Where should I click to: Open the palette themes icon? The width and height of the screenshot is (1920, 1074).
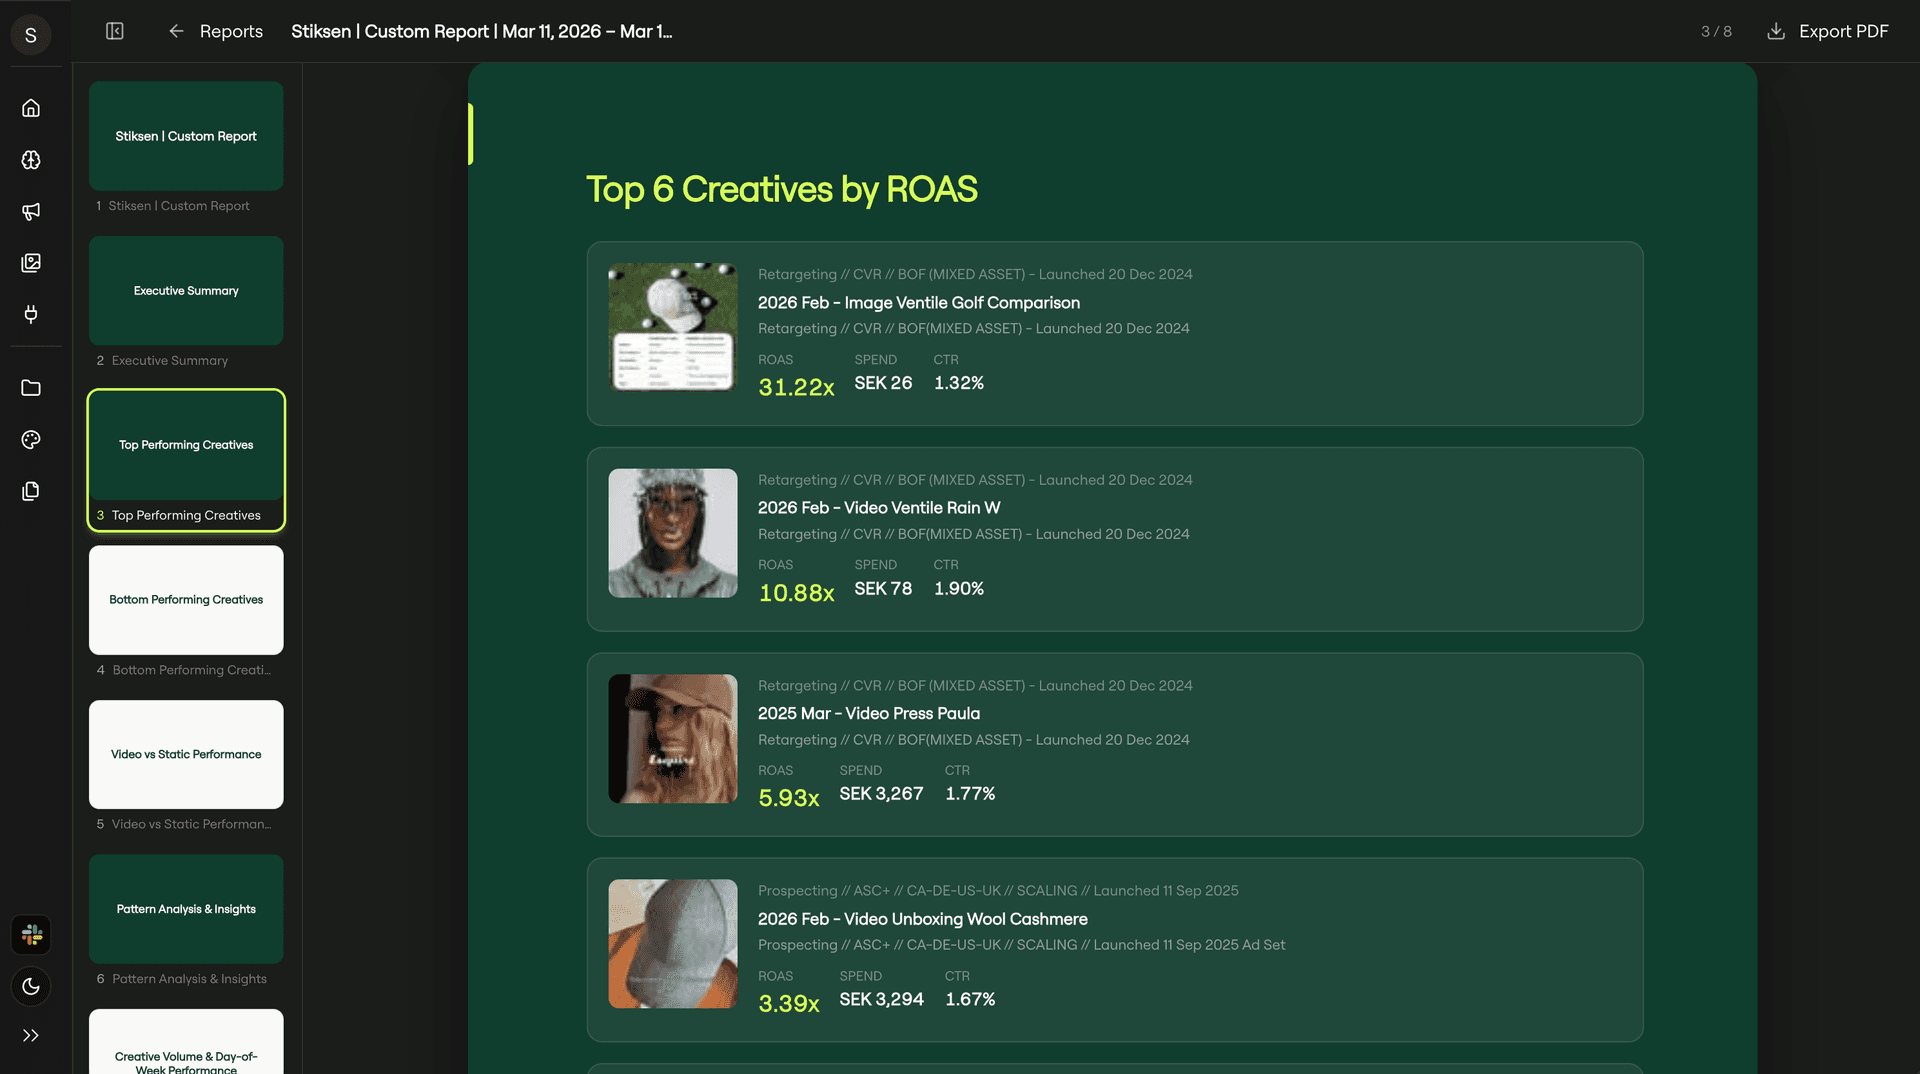pos(31,439)
